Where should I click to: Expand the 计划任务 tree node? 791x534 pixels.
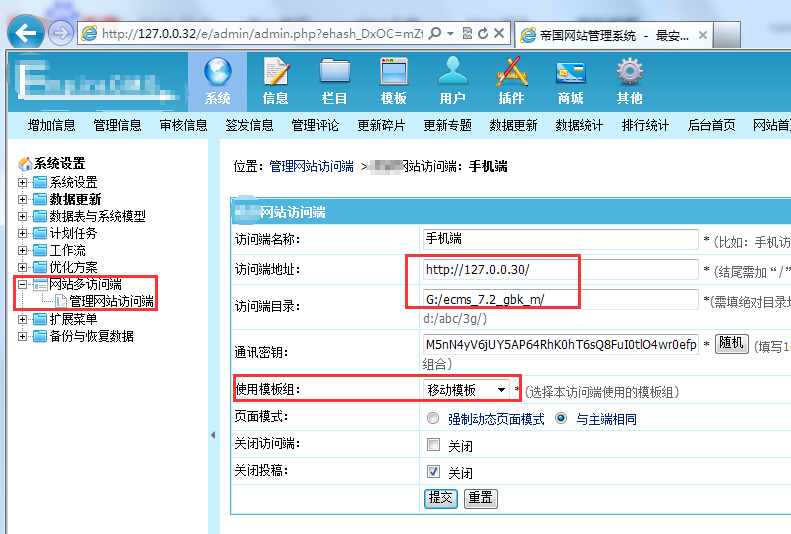pos(22,233)
